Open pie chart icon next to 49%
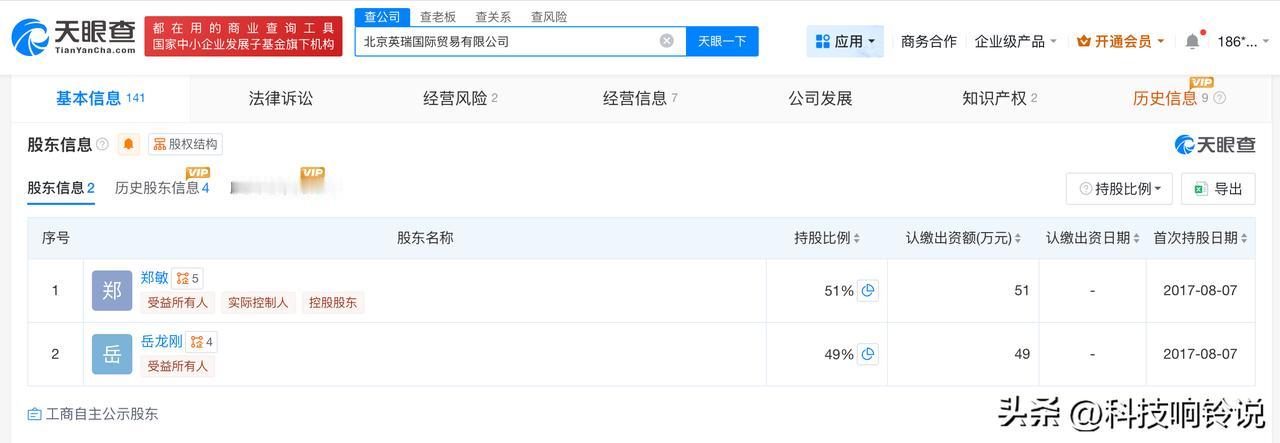The image size is (1280, 443). (x=868, y=354)
